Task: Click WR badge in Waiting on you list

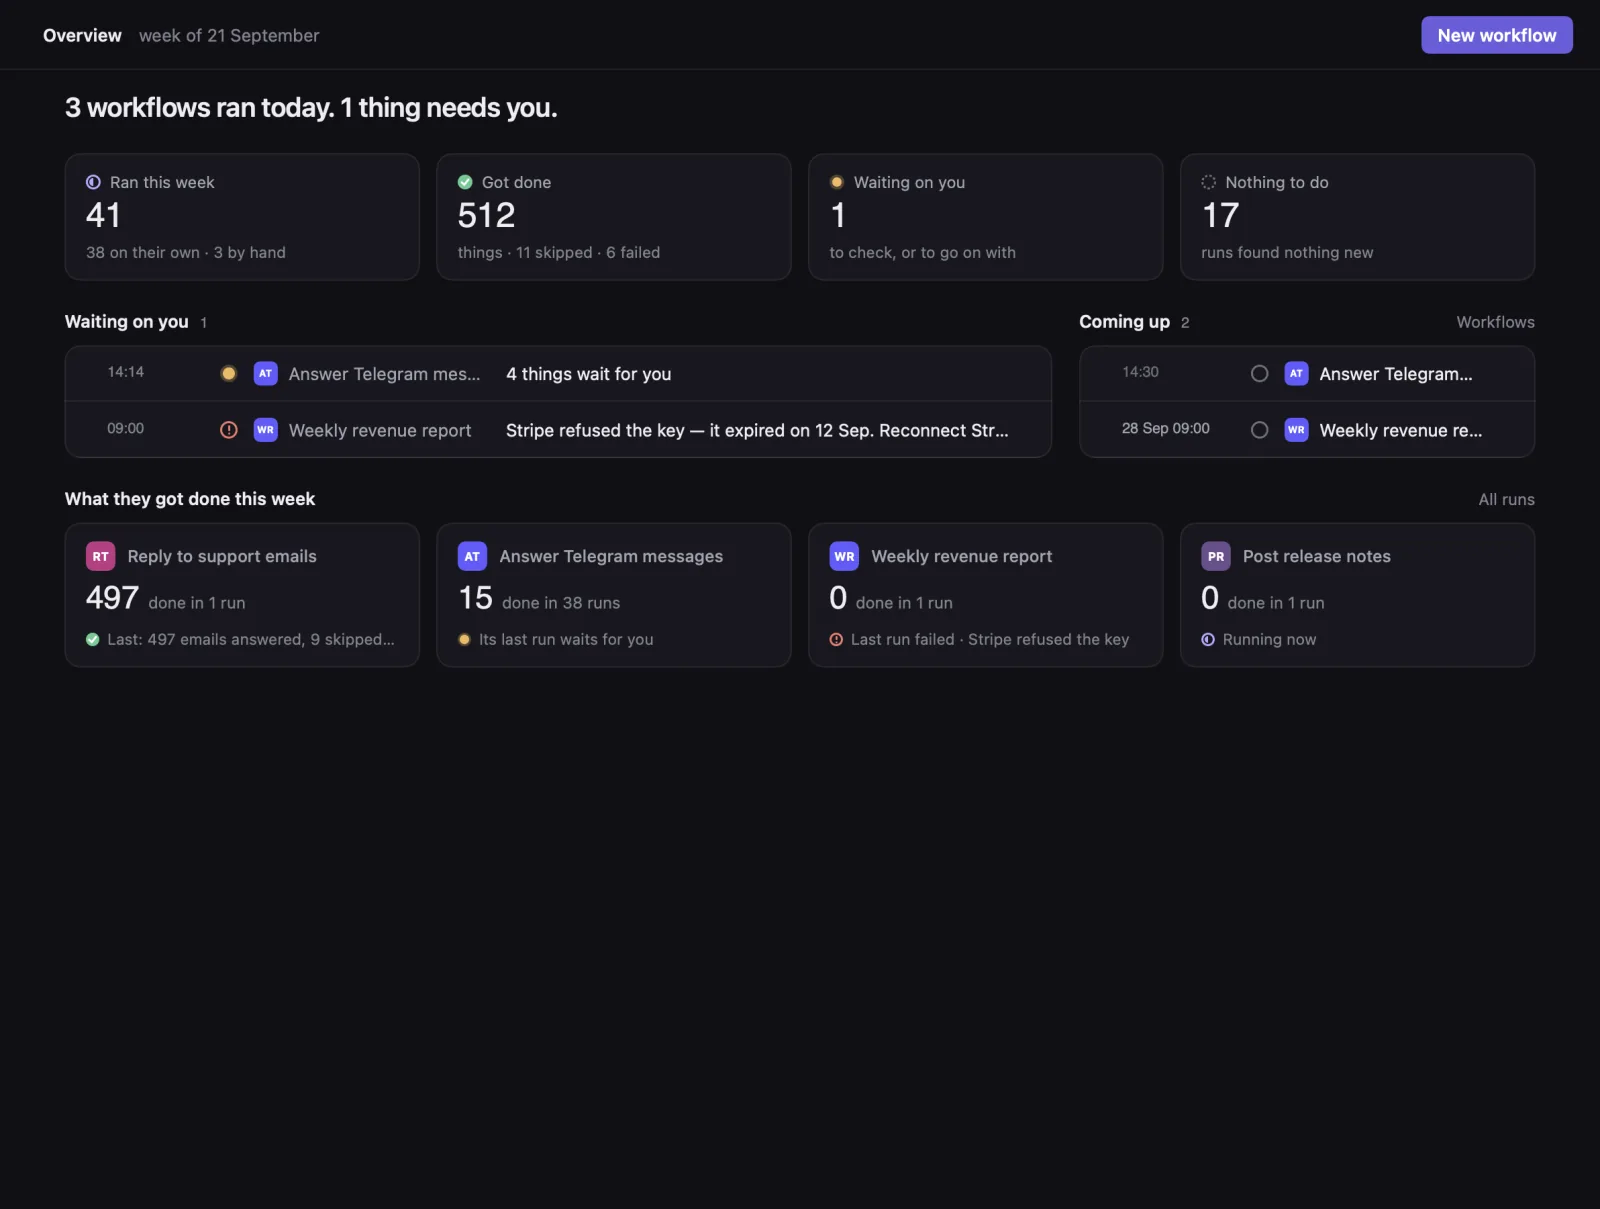Action: tap(265, 430)
